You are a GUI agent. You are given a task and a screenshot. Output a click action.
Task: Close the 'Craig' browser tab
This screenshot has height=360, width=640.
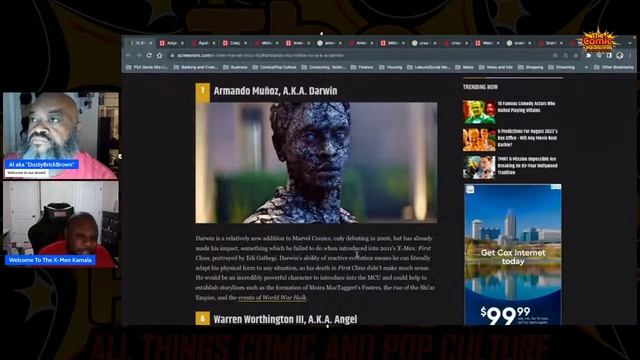click(245, 43)
